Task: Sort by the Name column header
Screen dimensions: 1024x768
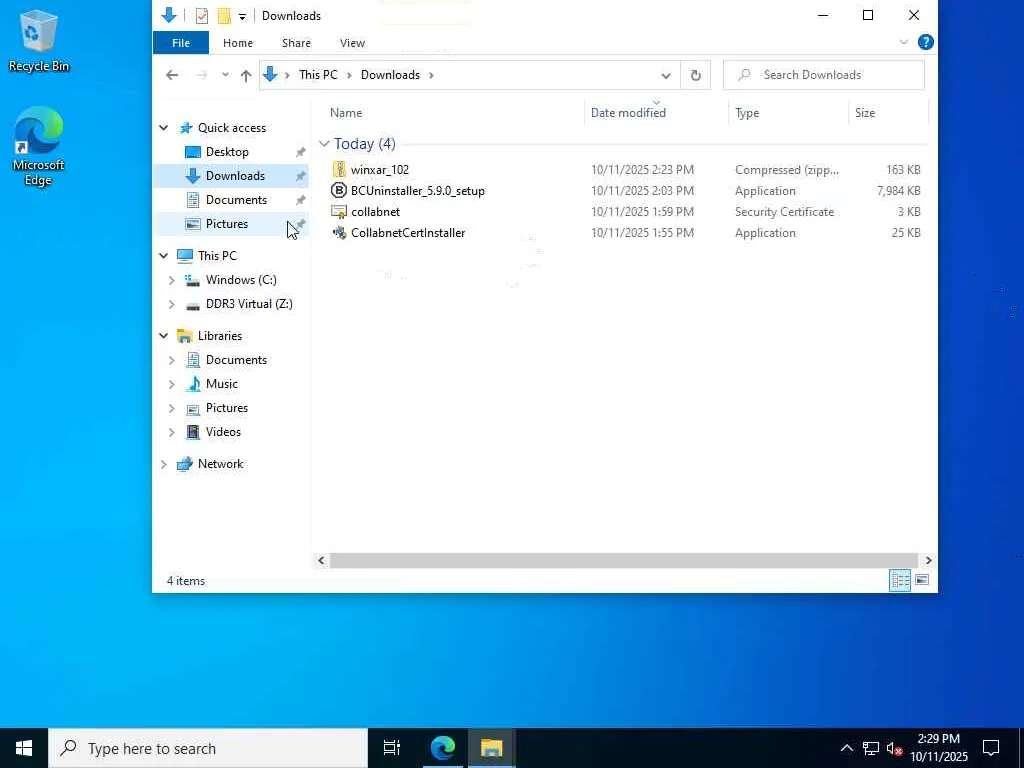Action: 346,113
